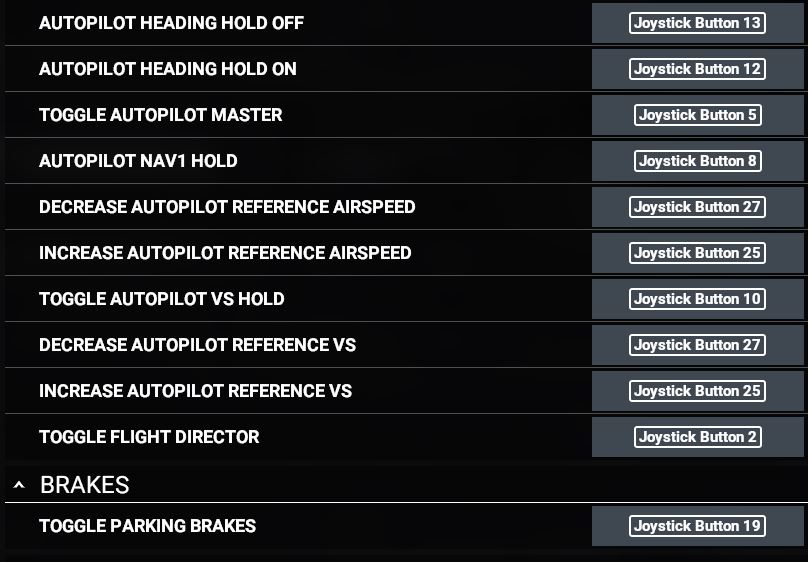
Task: Click Joystick Button 27 for Decrease Reference Airspeed
Action: [697, 207]
